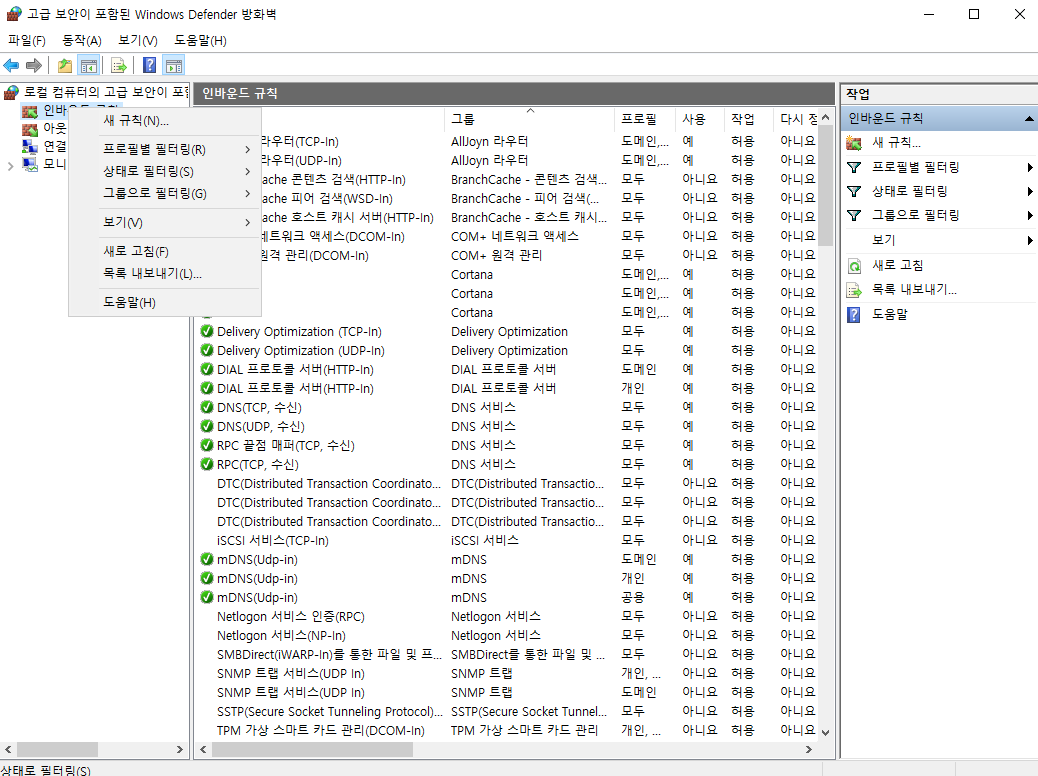The image size is (1038, 776).
Task: Sort by the 사용 column header
Action: [x=700, y=119]
